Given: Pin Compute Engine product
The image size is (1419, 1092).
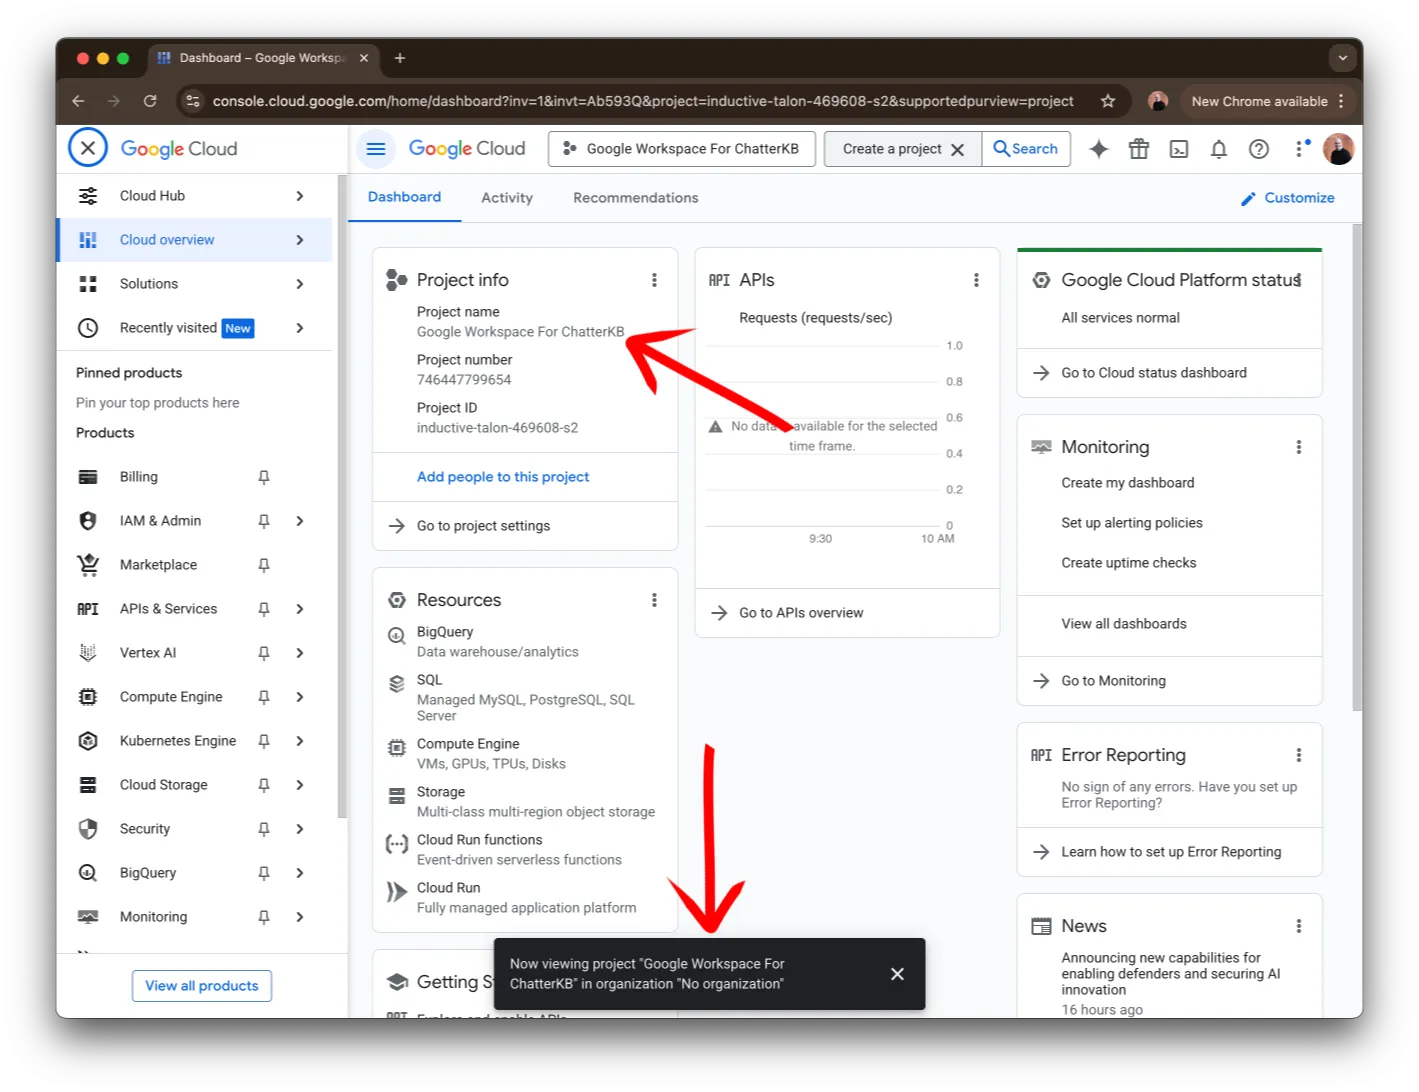Looking at the screenshot, I should [264, 697].
